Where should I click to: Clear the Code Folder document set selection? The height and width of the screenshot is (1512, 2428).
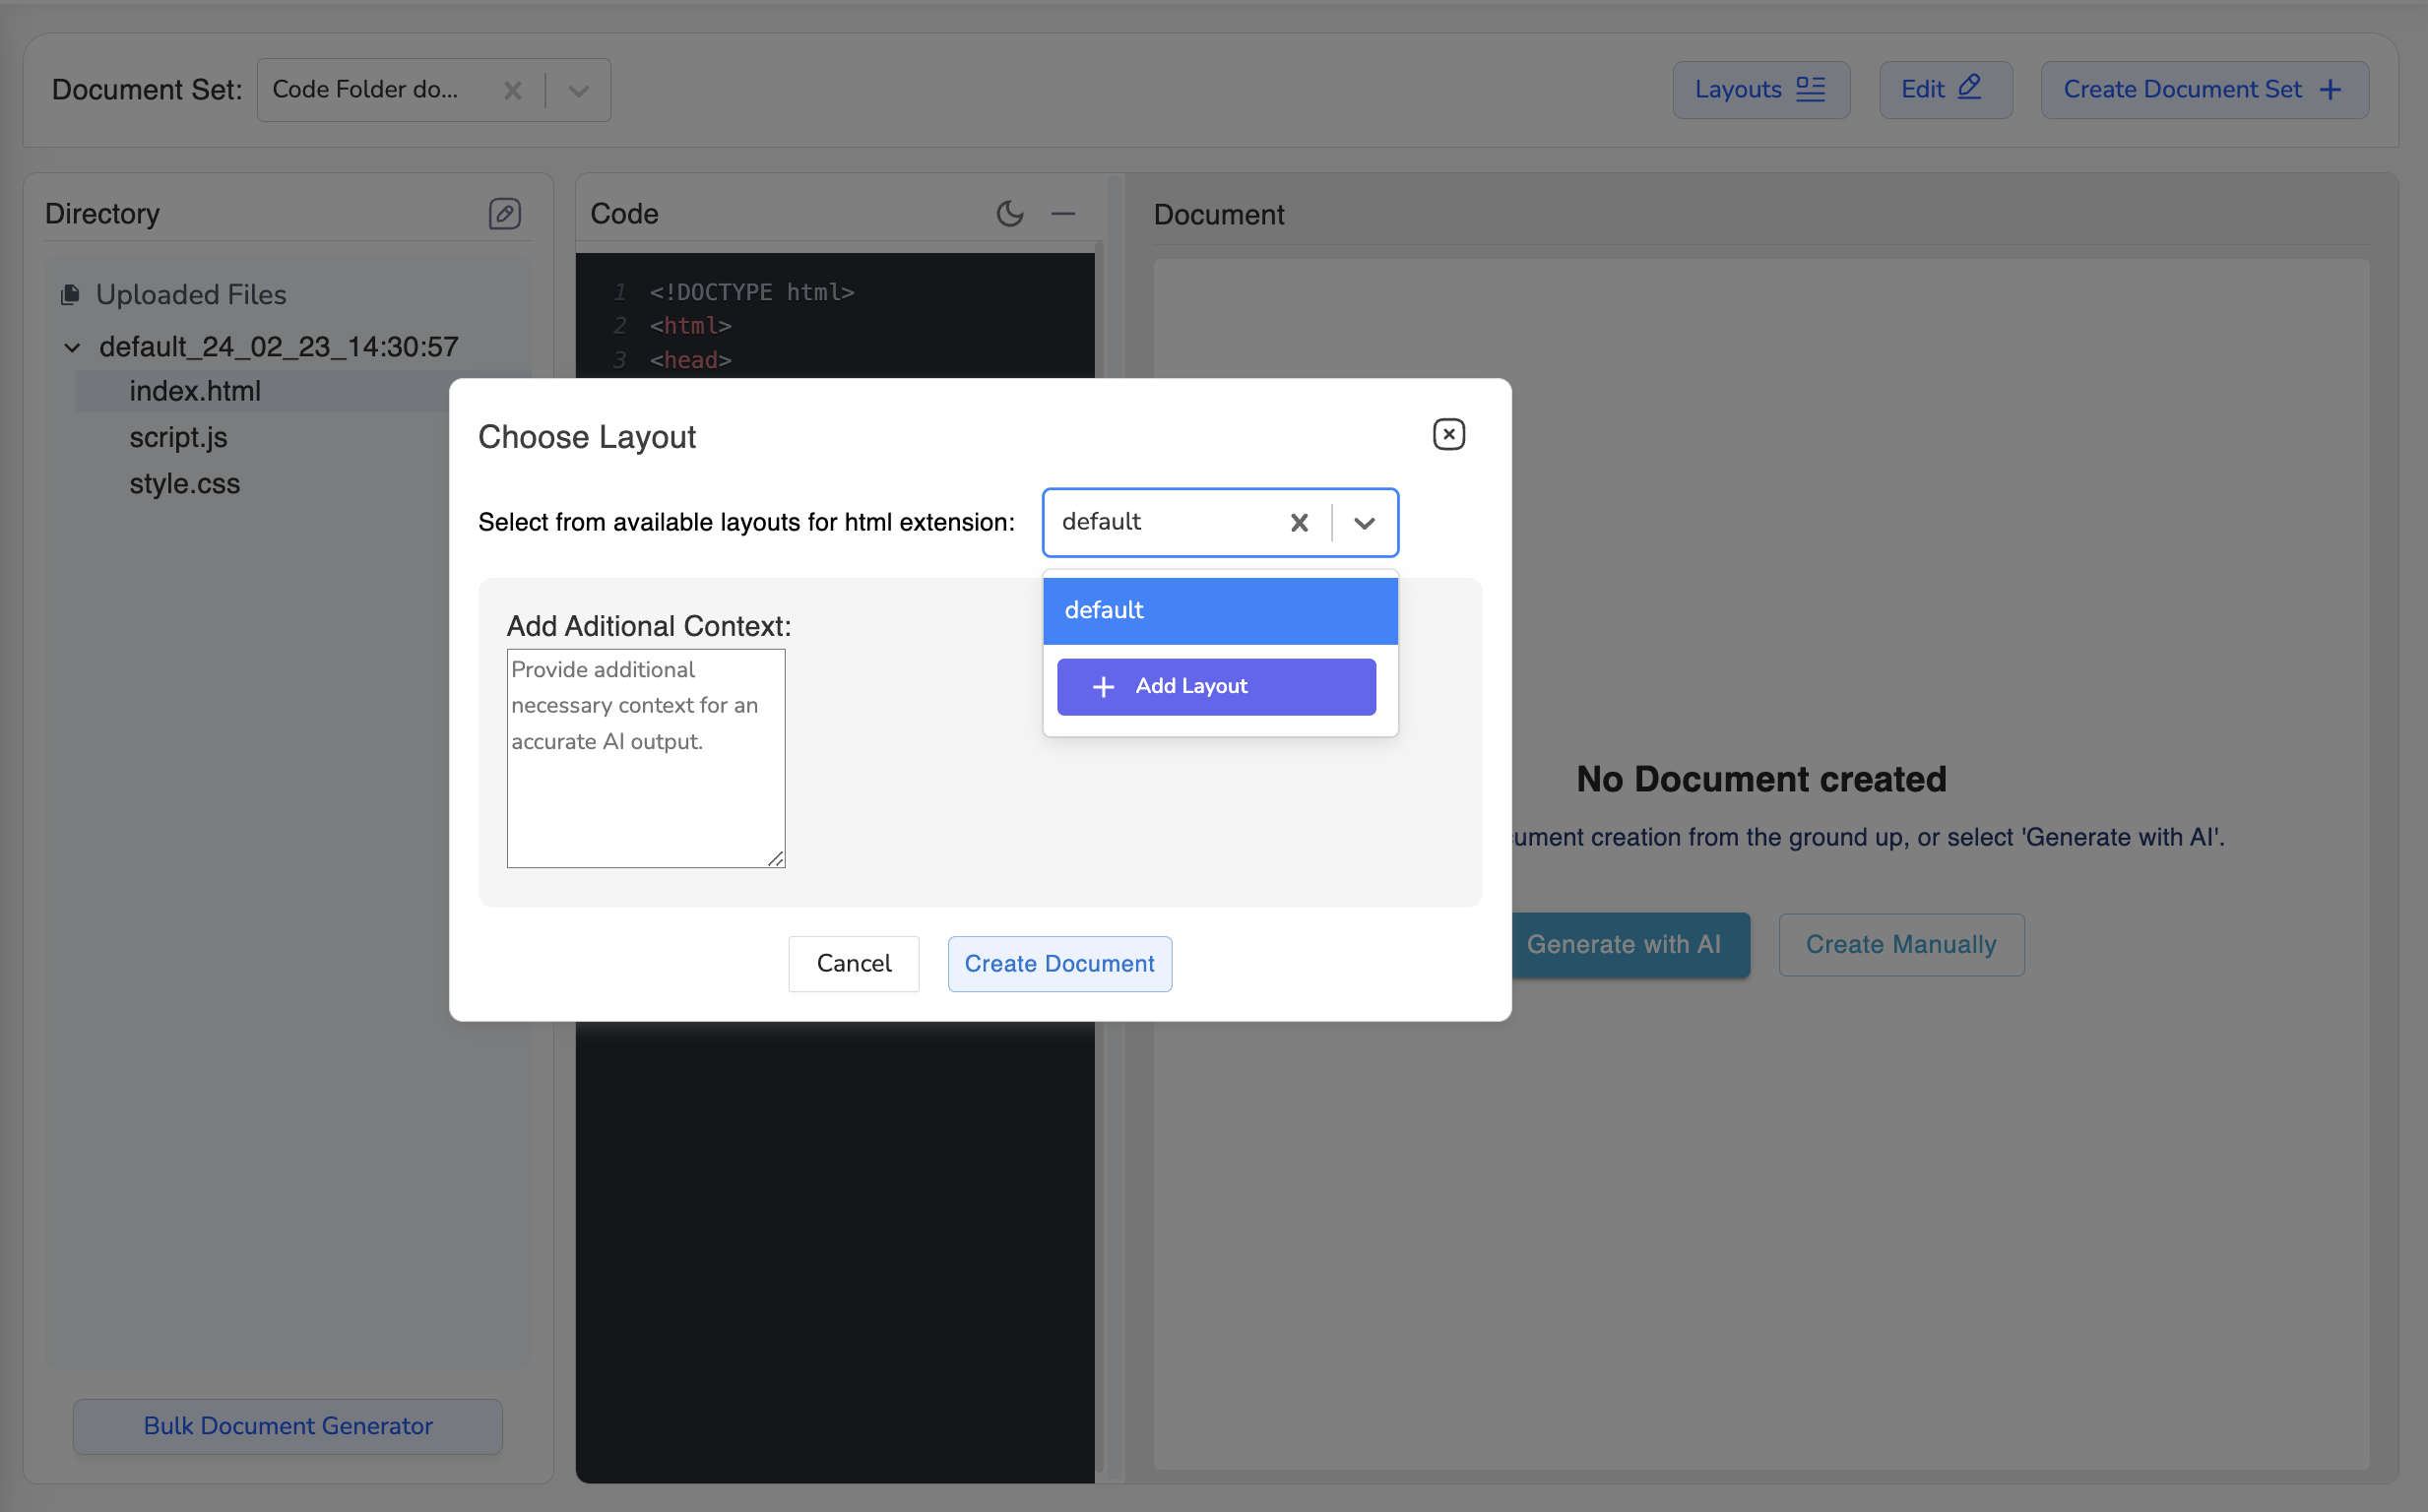coord(512,90)
